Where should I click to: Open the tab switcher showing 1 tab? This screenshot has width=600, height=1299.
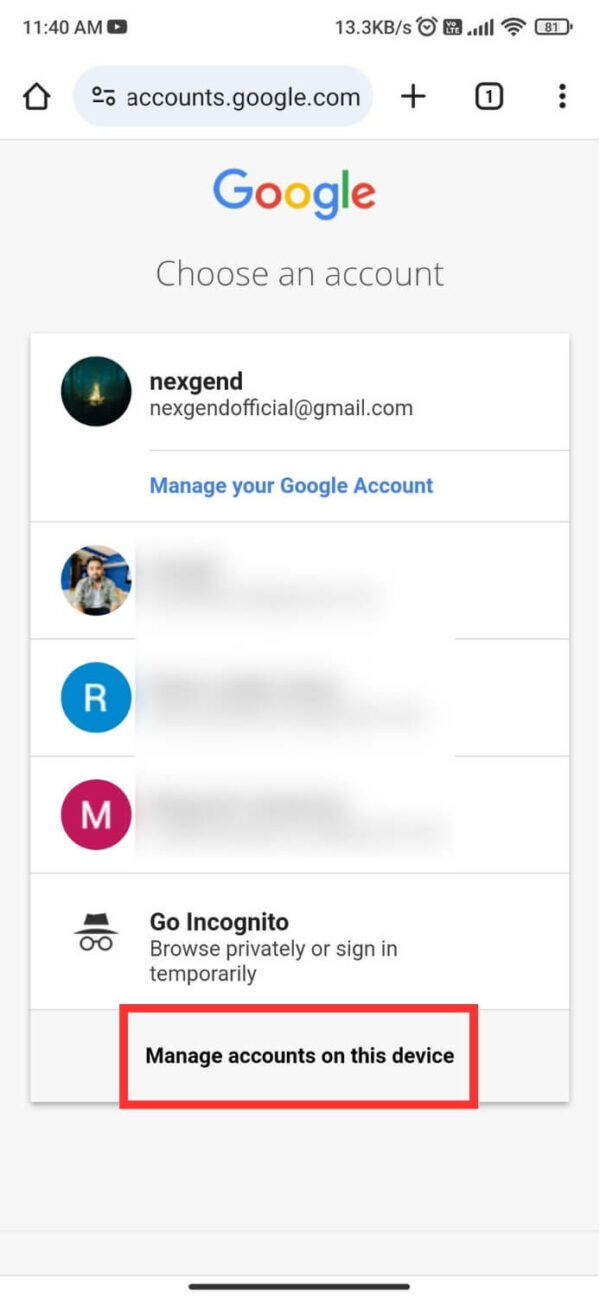[488, 96]
